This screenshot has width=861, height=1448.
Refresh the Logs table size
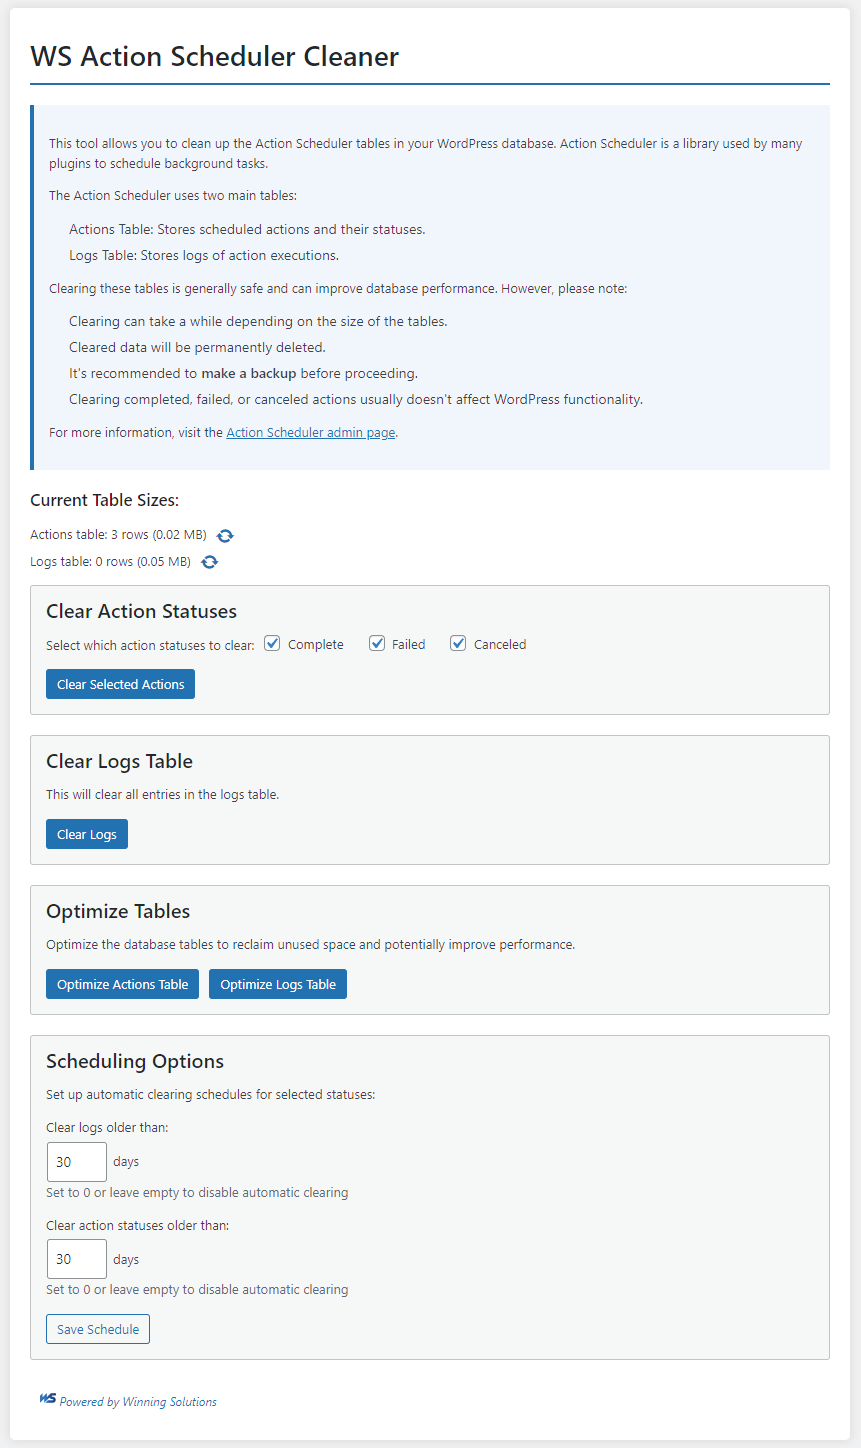(x=209, y=562)
